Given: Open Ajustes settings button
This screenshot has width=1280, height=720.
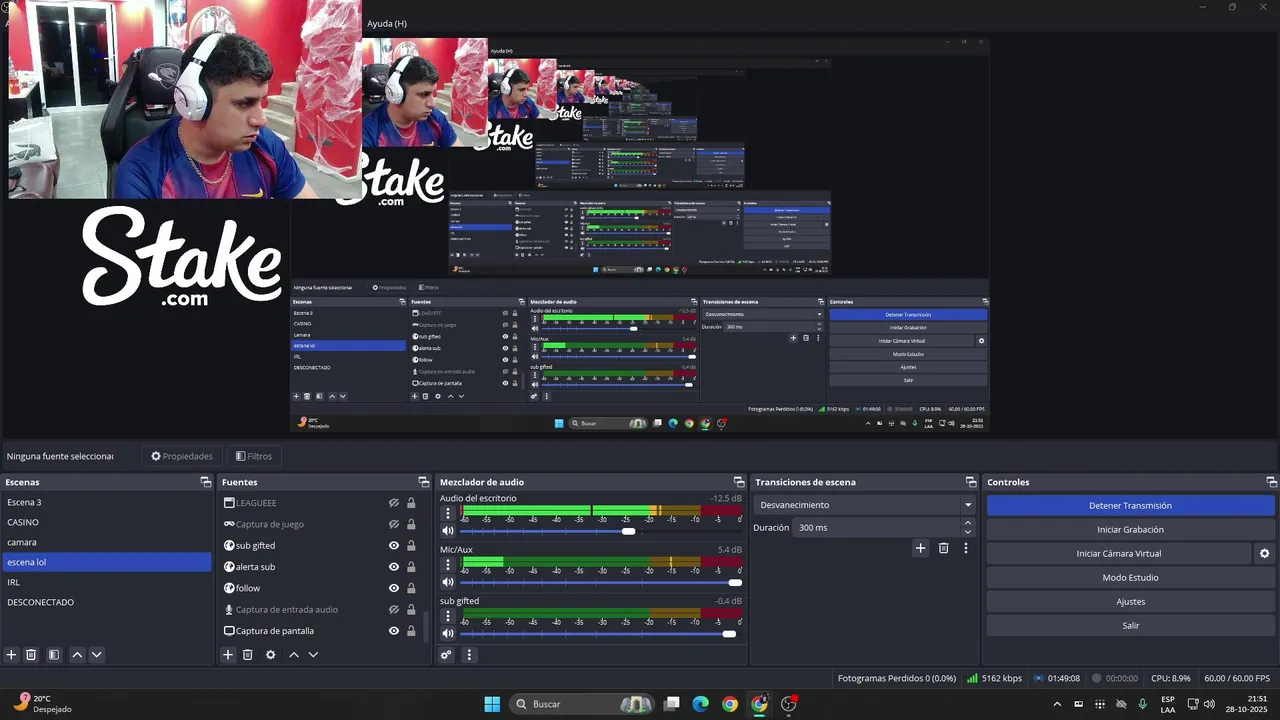Looking at the screenshot, I should tap(1130, 602).
